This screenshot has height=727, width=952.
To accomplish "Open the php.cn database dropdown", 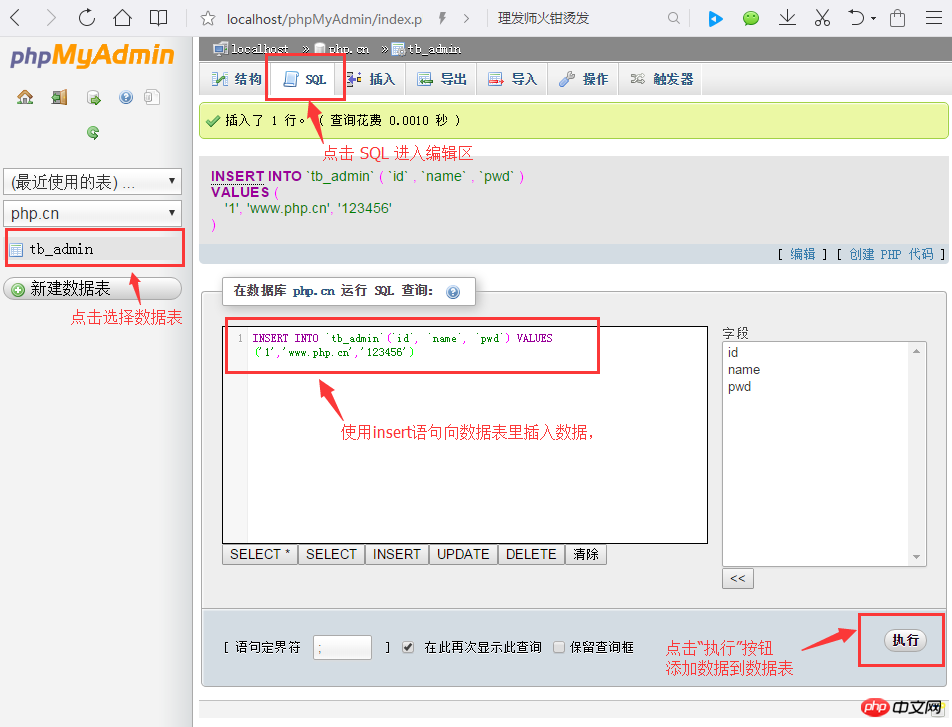I will (92, 212).
